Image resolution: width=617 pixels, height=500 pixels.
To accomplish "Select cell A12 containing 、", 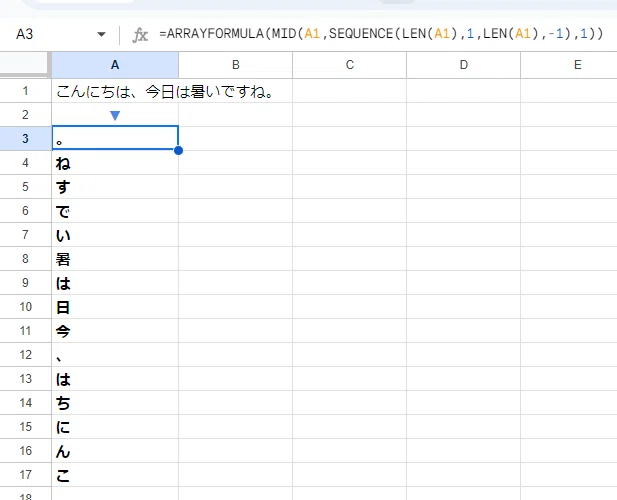I will click(115, 354).
